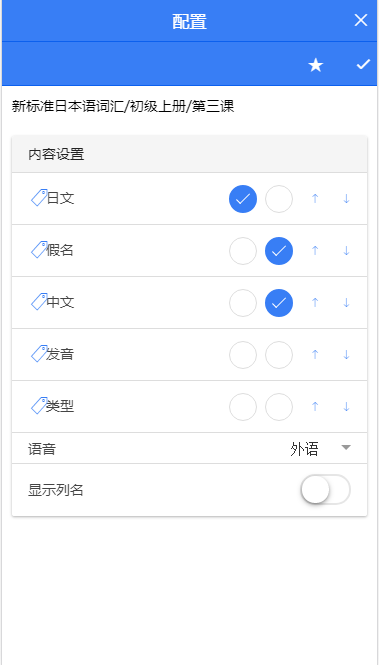Open the 语音 dropdown showing 外语
379x665 pixels.
tap(320, 448)
